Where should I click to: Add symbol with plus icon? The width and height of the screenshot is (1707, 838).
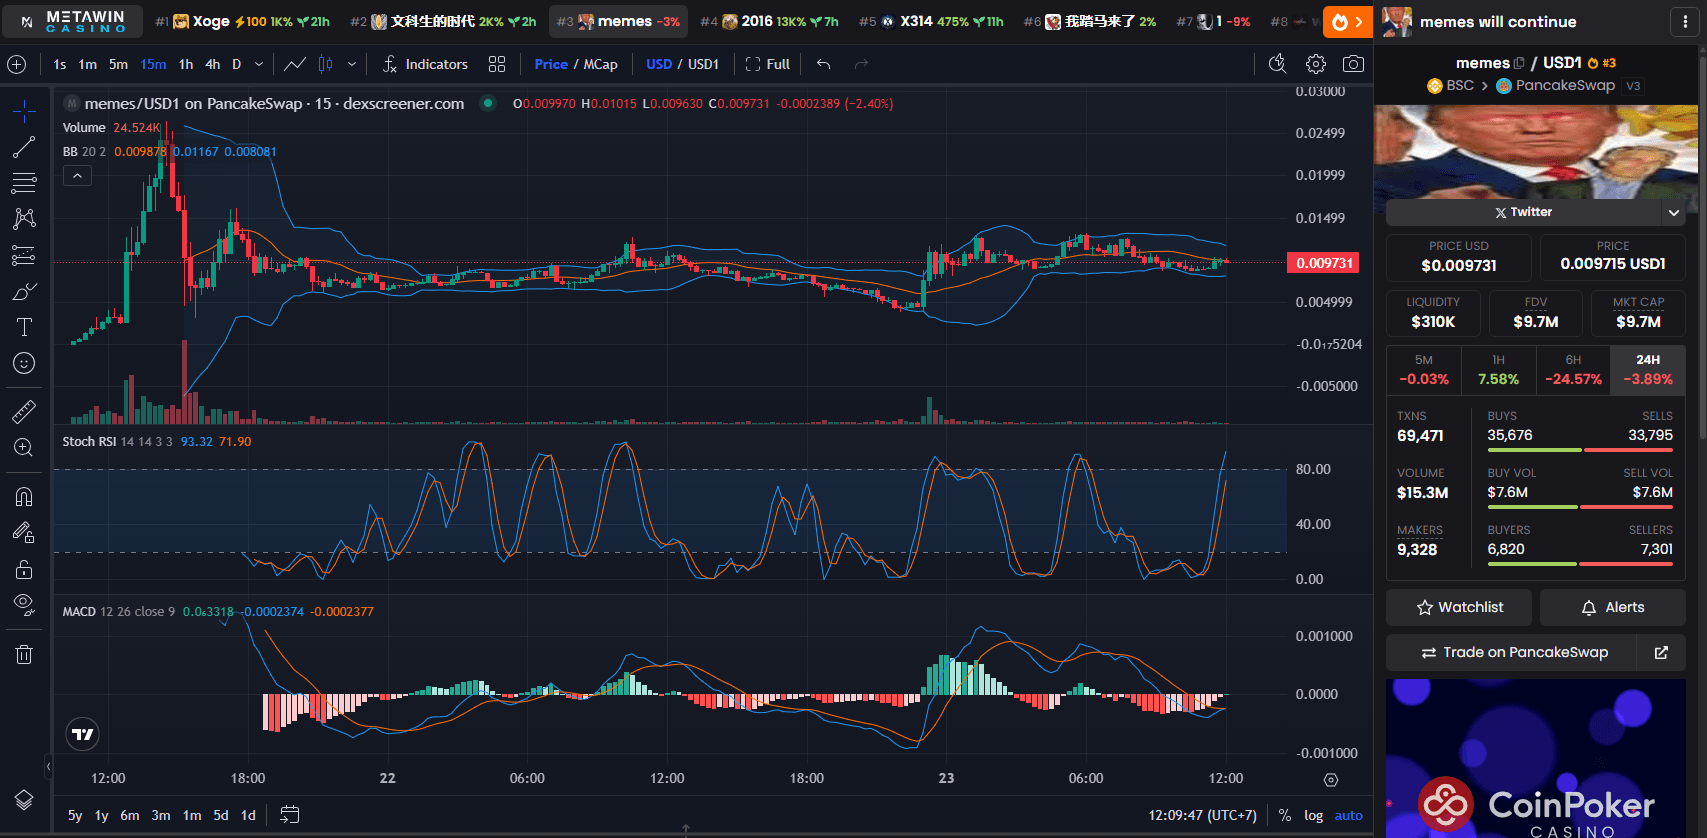pos(17,64)
